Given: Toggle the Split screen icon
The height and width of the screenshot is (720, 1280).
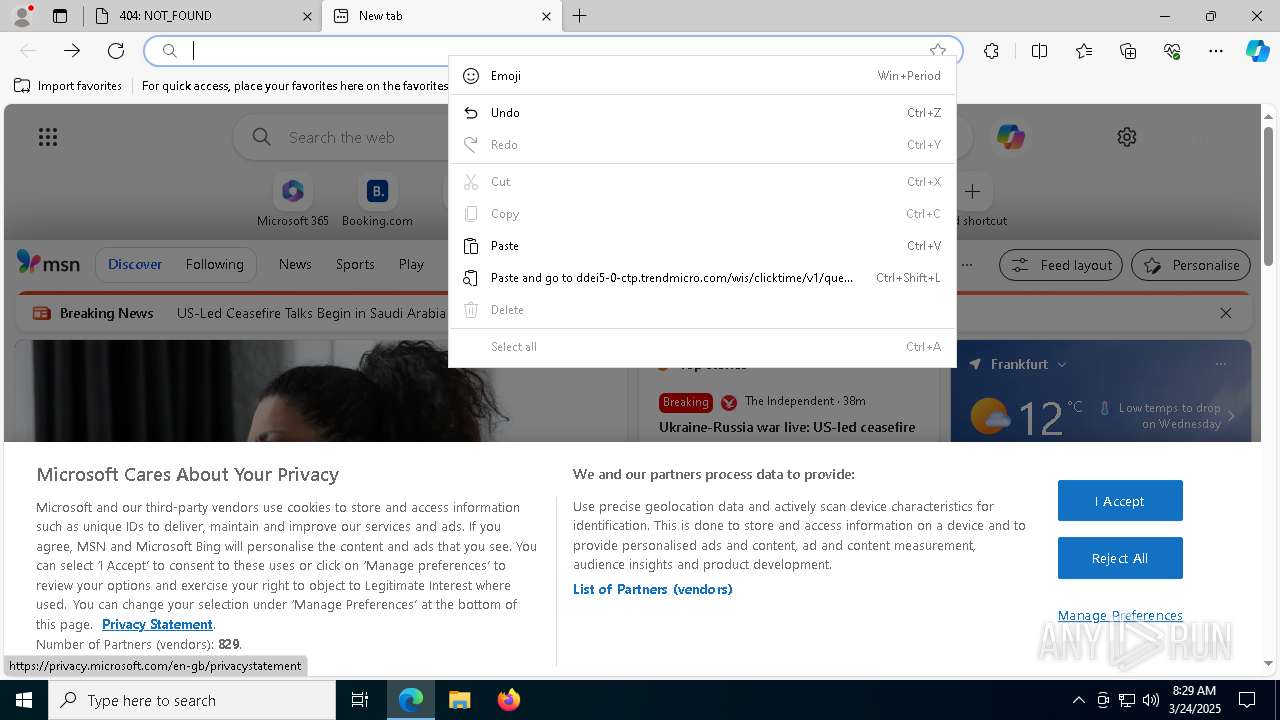Looking at the screenshot, I should [1039, 51].
